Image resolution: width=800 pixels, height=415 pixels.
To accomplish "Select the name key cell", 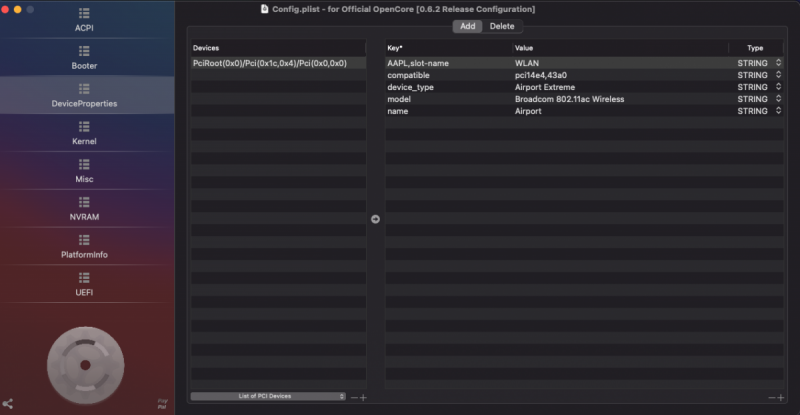I will point(448,111).
